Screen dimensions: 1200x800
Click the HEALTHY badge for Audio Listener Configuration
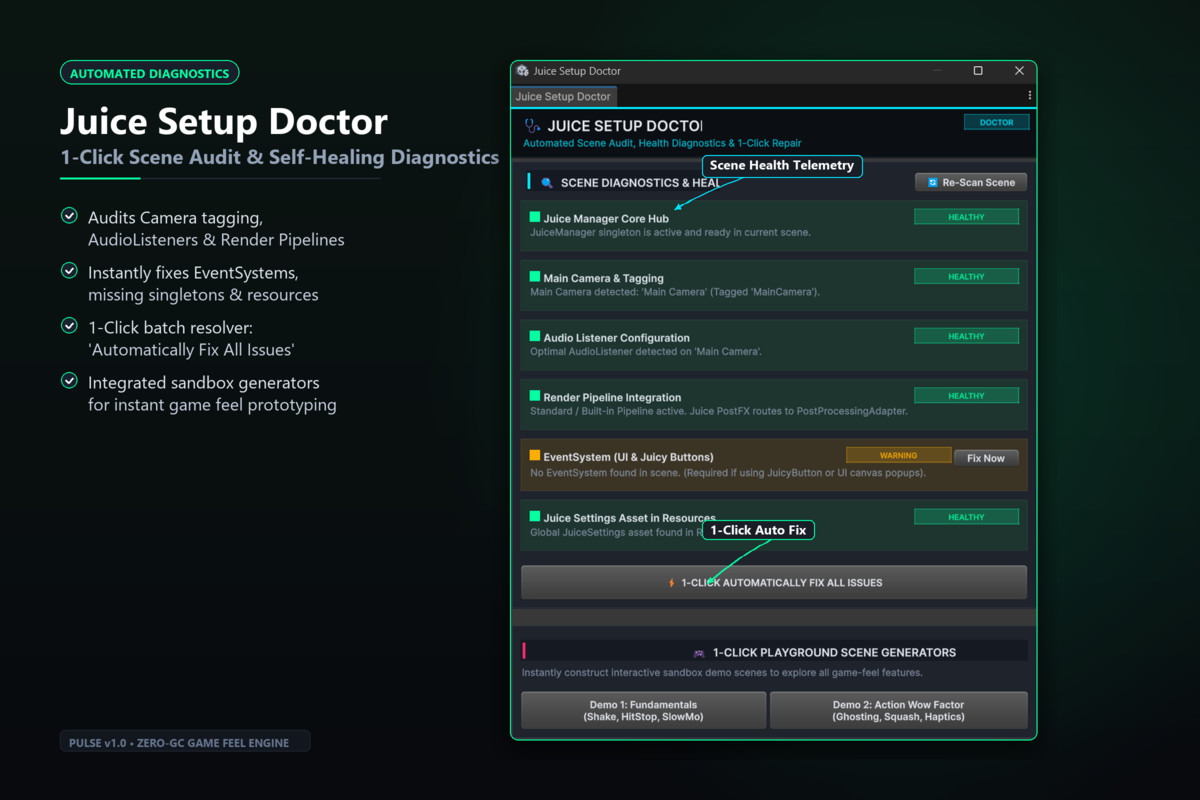pyautogui.click(x=966, y=336)
